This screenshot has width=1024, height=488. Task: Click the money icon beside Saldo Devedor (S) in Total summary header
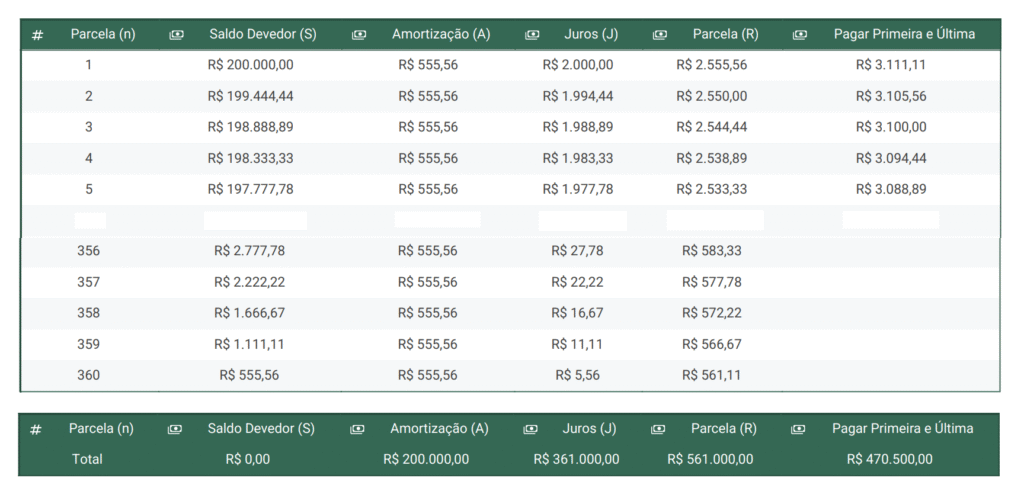pyautogui.click(x=174, y=429)
